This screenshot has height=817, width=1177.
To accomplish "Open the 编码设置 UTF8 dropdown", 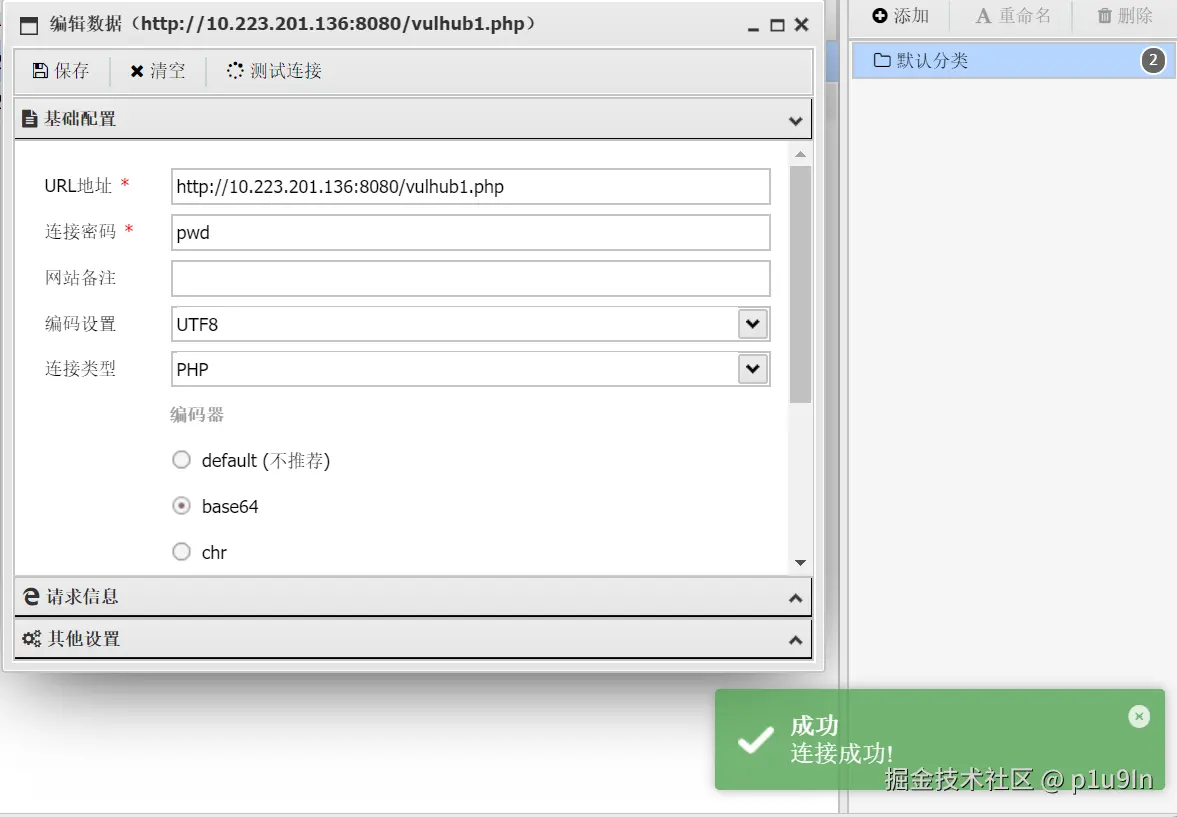I will (753, 324).
